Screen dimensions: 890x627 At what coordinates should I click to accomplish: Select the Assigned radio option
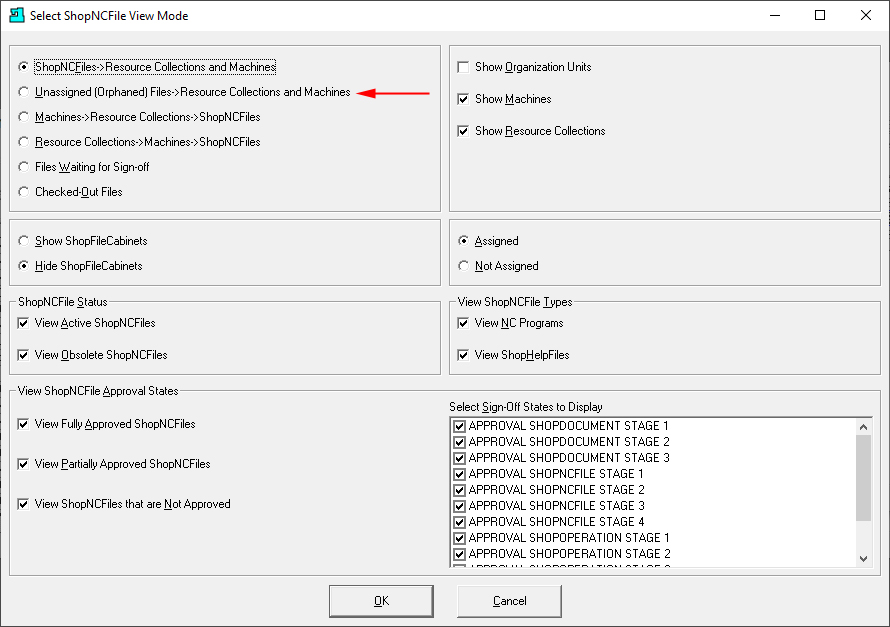tap(463, 241)
